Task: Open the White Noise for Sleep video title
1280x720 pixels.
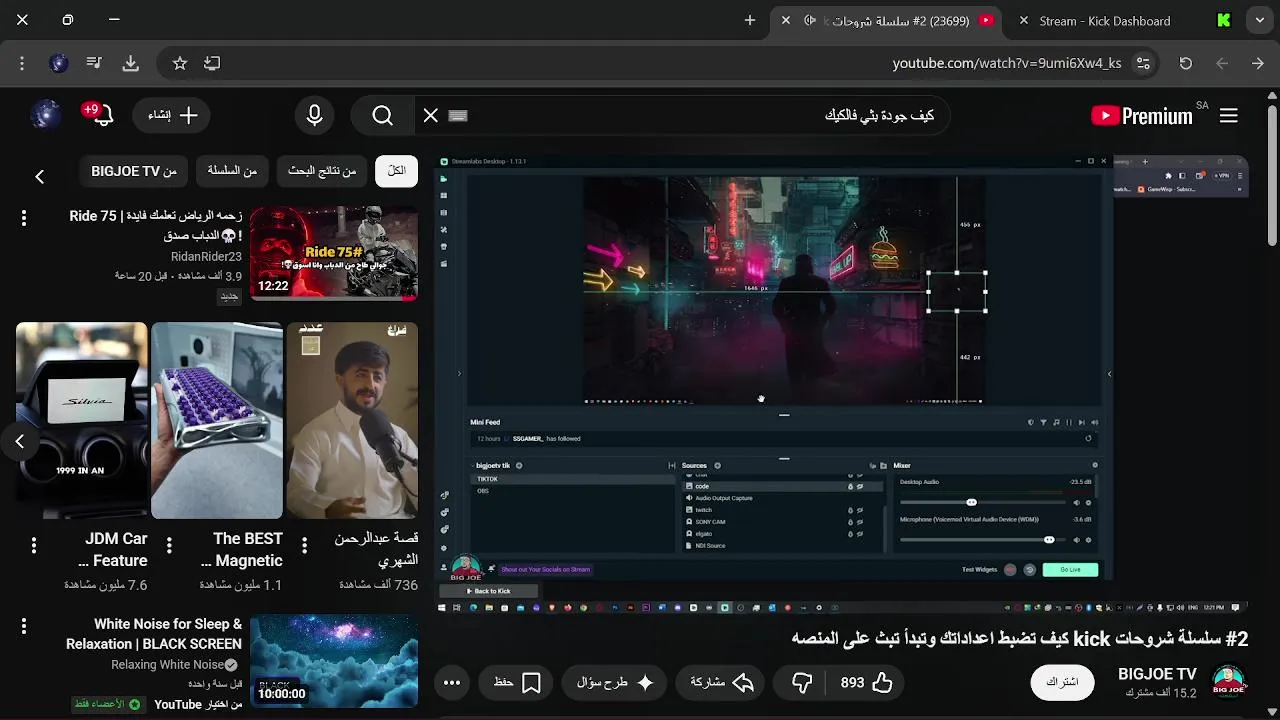Action: click(x=154, y=634)
